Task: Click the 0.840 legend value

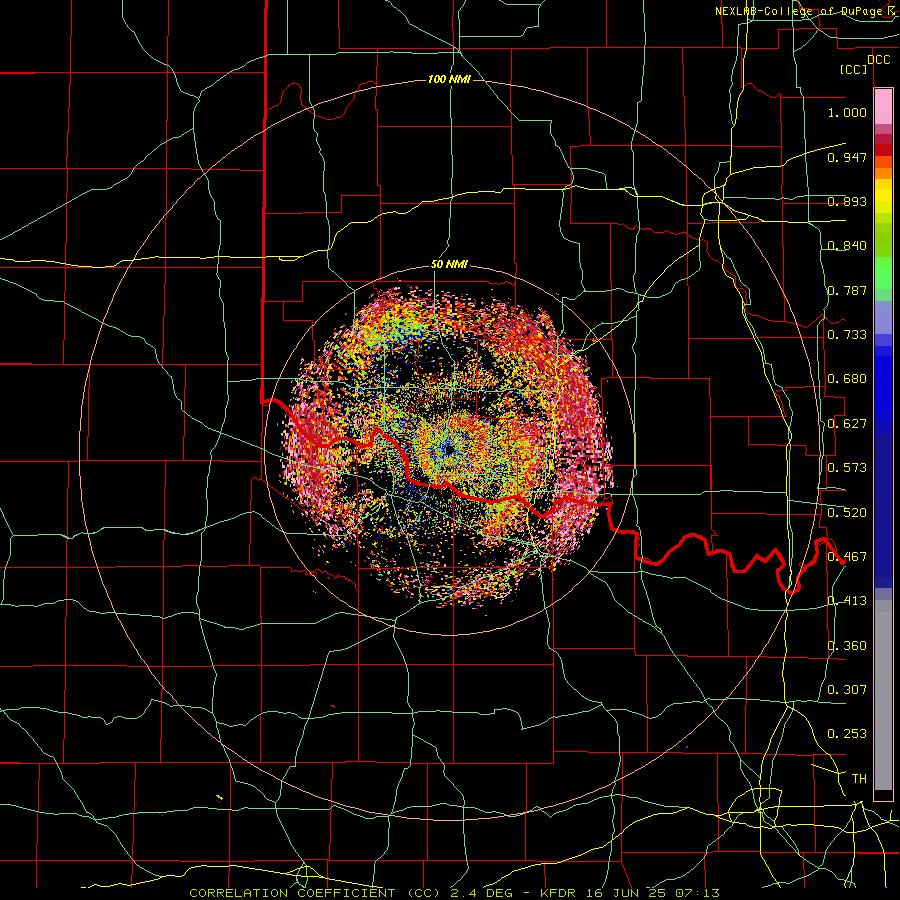Action: 847,246
